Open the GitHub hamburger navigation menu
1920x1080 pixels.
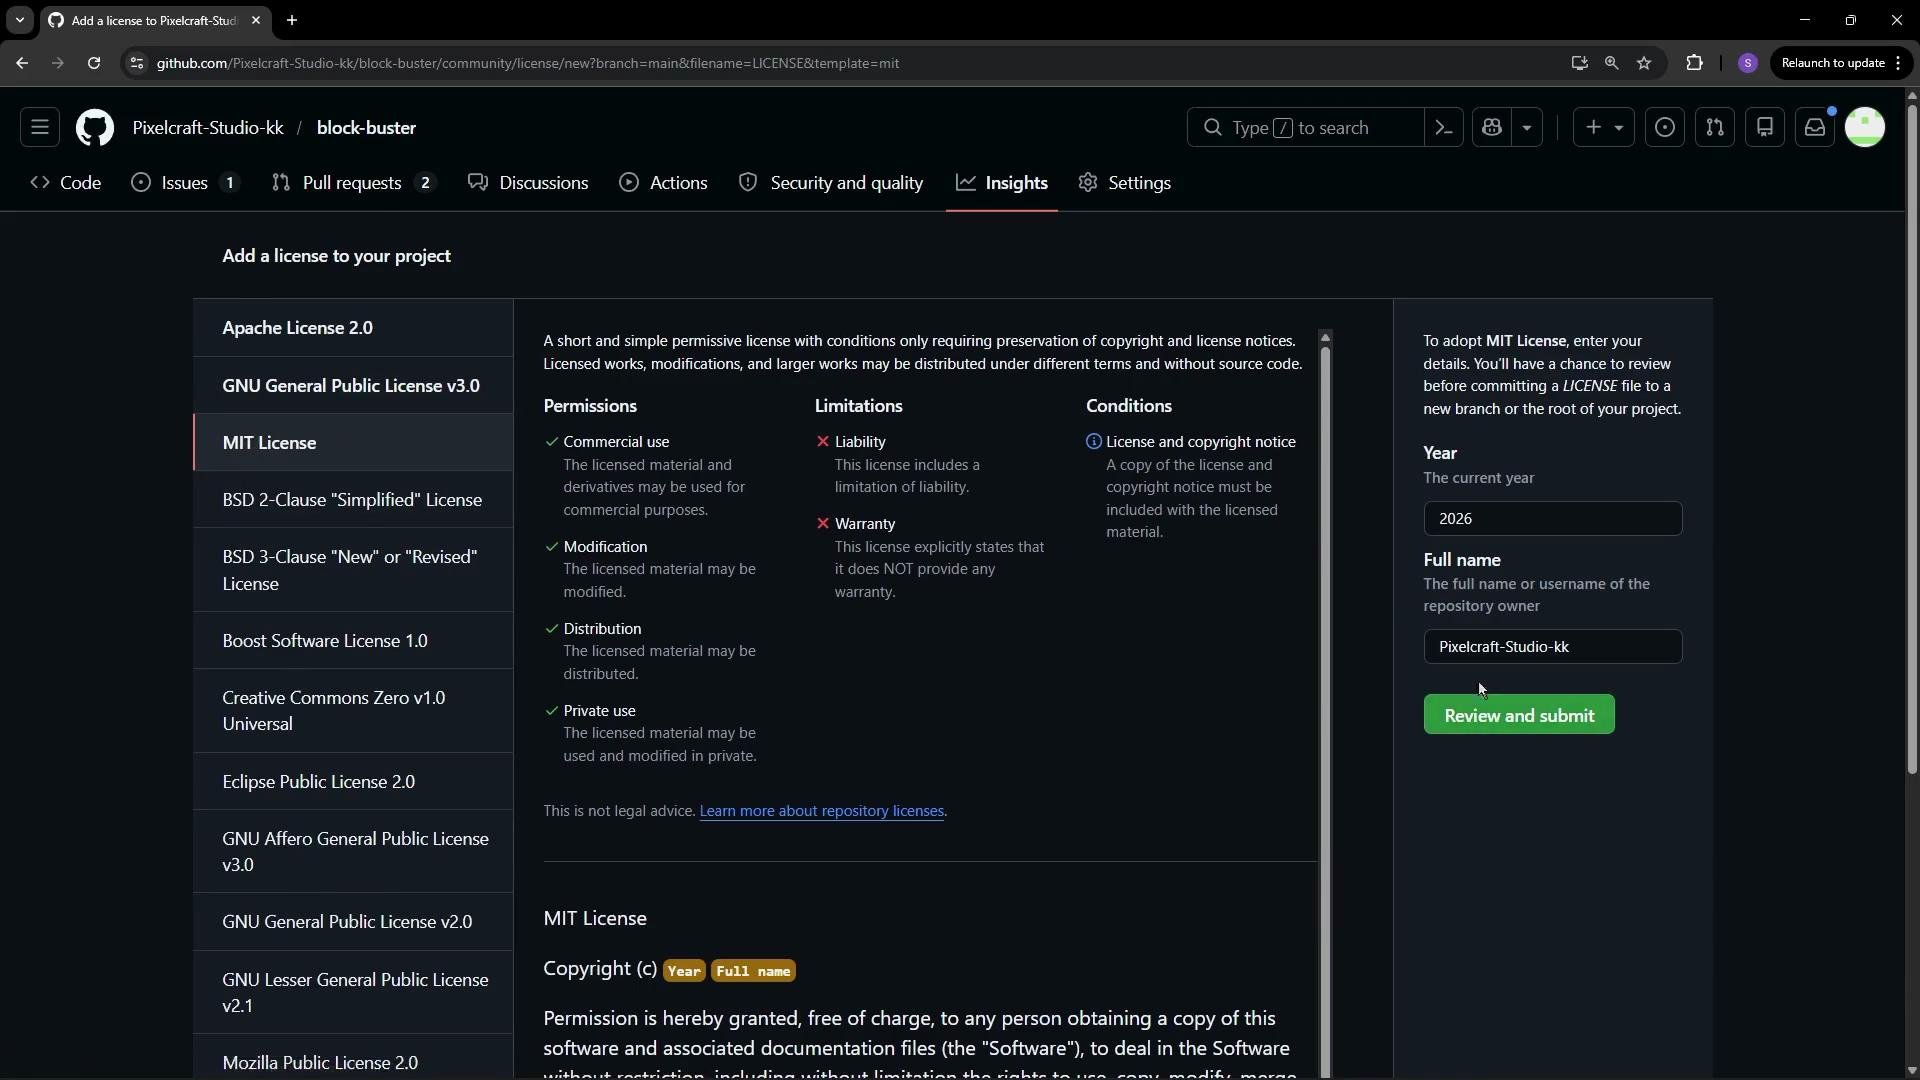(x=40, y=128)
